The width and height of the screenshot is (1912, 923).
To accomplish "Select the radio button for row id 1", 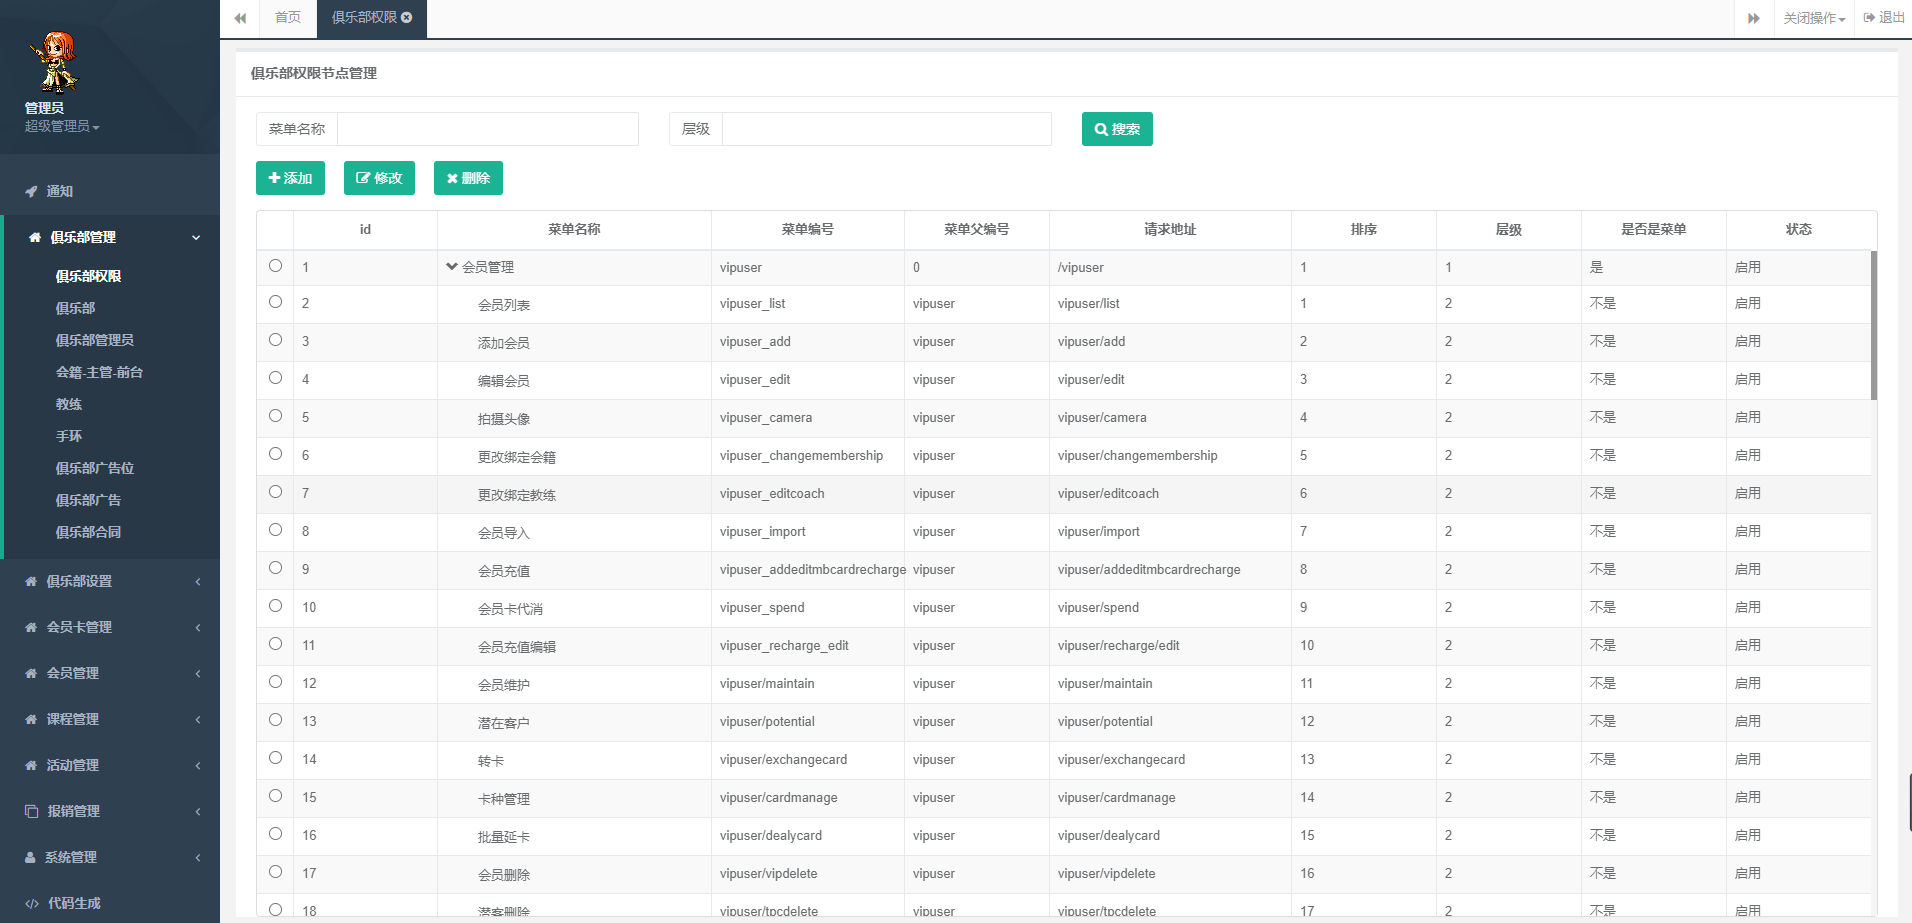I will coord(275,266).
